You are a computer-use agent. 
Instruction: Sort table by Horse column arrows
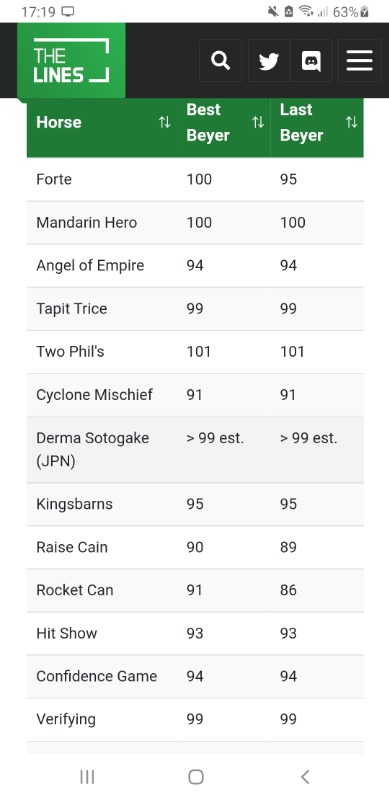pos(164,122)
